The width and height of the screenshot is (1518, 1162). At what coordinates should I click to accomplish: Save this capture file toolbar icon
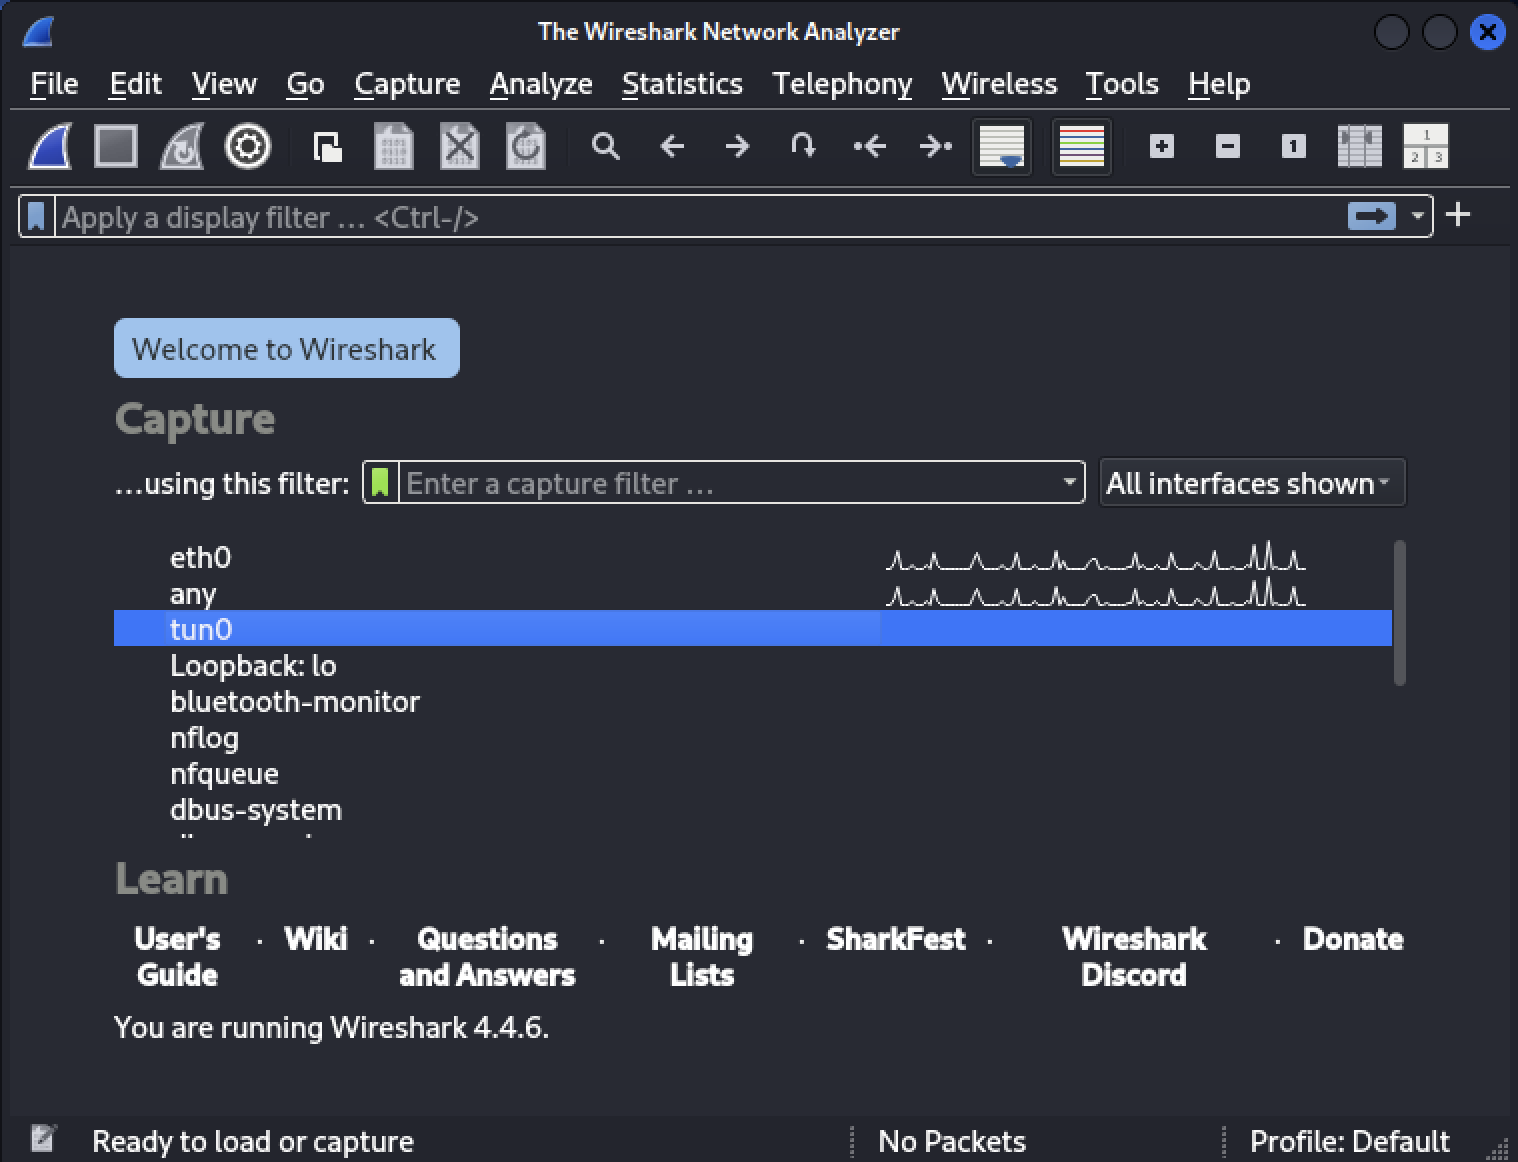[394, 147]
